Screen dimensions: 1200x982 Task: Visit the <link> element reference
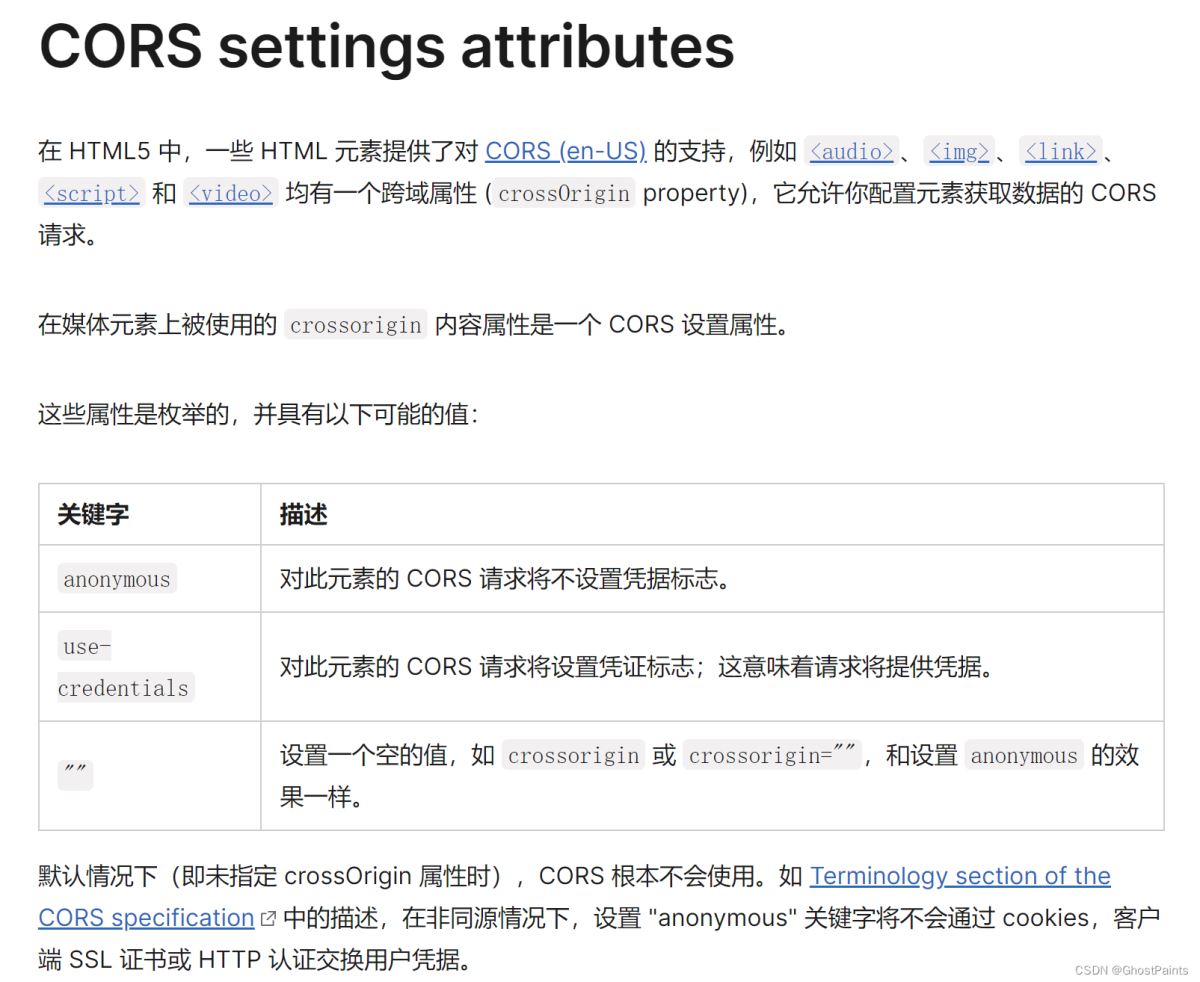coord(1061,151)
